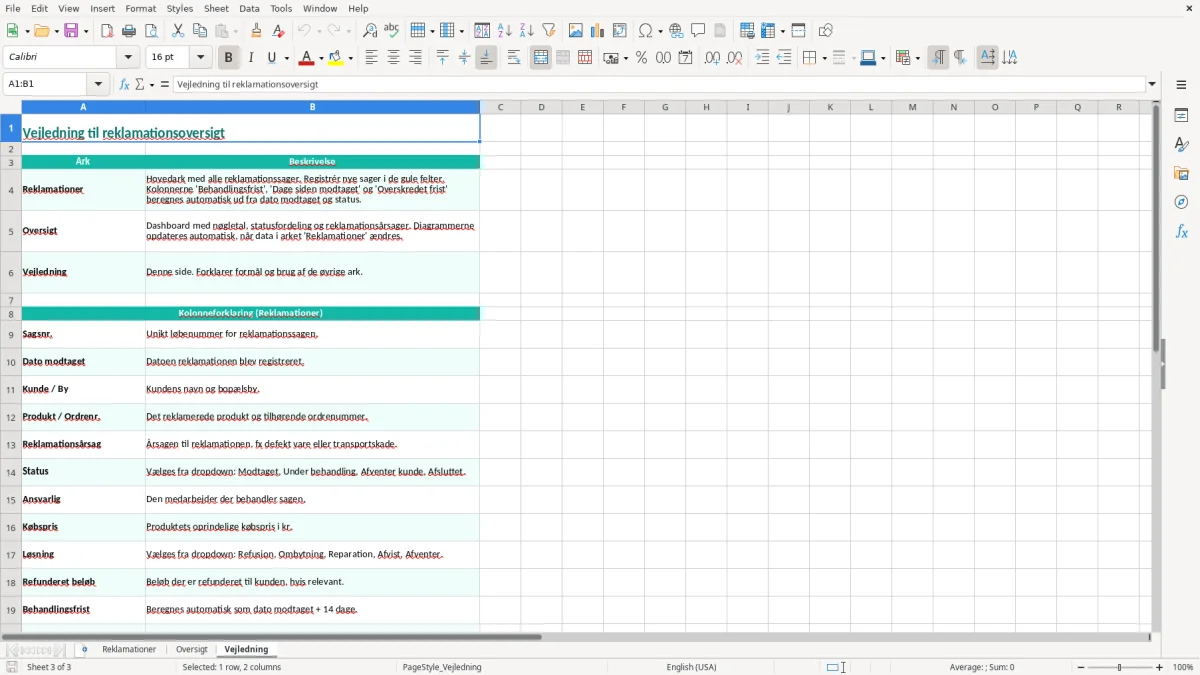Add a decimal place
1200x675 pixels.
(712, 58)
